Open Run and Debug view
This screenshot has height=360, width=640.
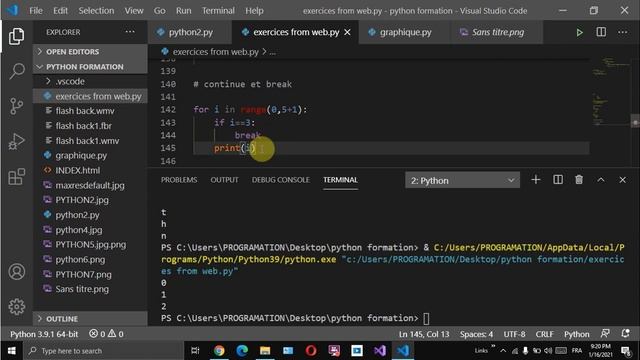[16, 142]
